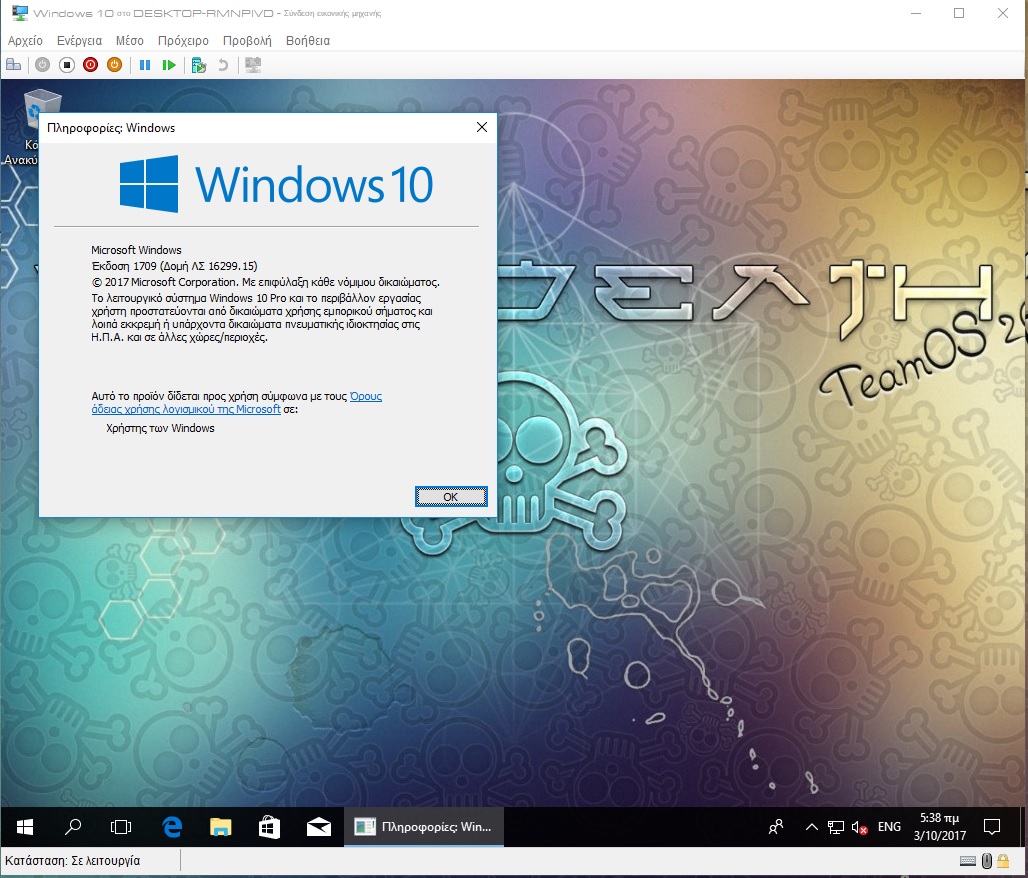Open File Explorer from the taskbar

pyautogui.click(x=221, y=828)
